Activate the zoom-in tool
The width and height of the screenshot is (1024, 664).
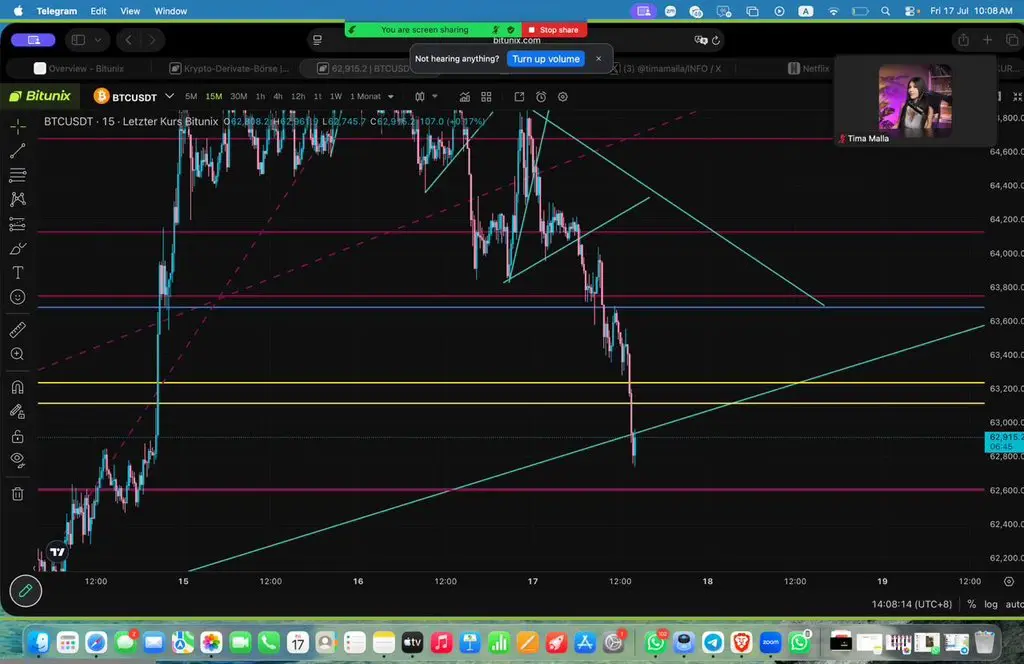point(18,354)
